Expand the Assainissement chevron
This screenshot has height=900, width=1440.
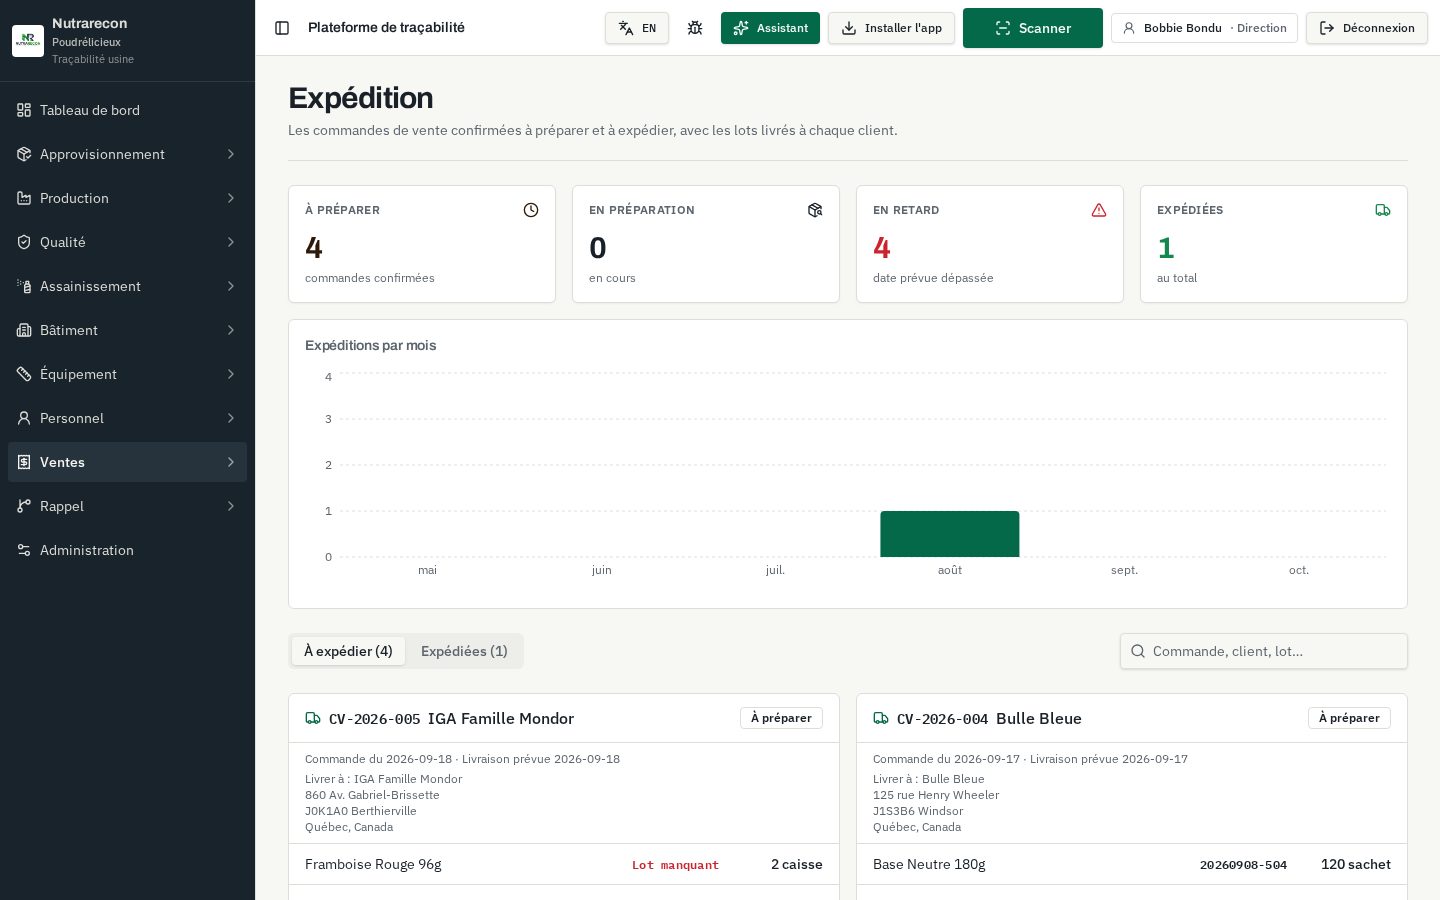231,286
